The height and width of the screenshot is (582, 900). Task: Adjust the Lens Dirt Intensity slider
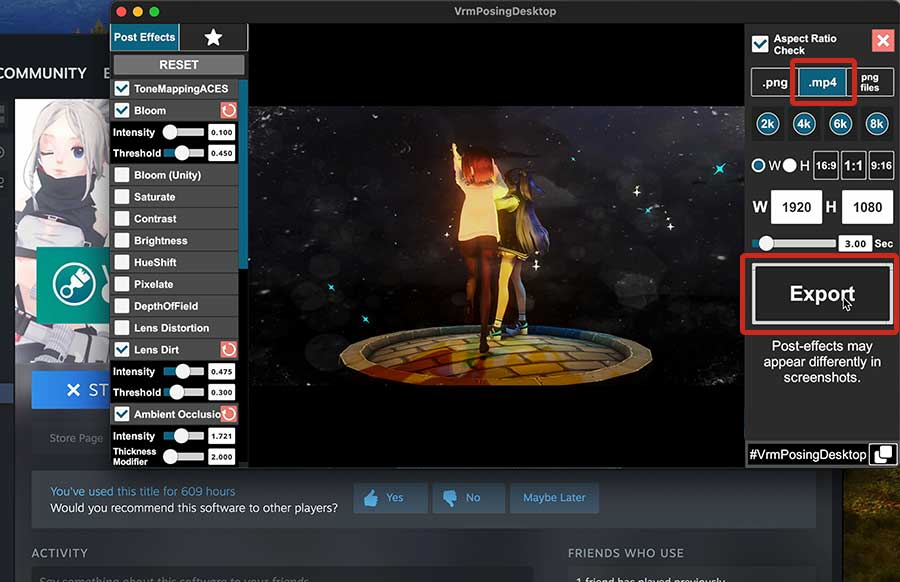[183, 372]
